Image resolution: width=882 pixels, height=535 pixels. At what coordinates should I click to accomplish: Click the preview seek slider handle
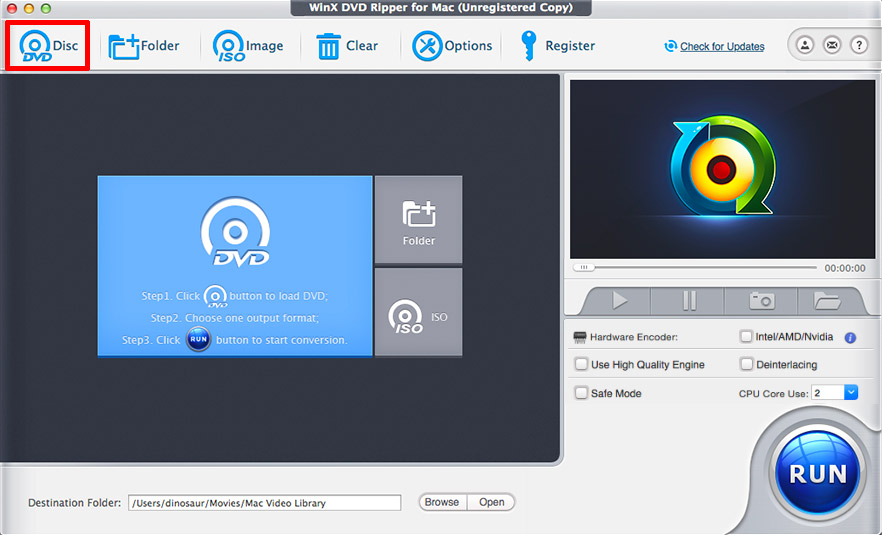pos(584,268)
